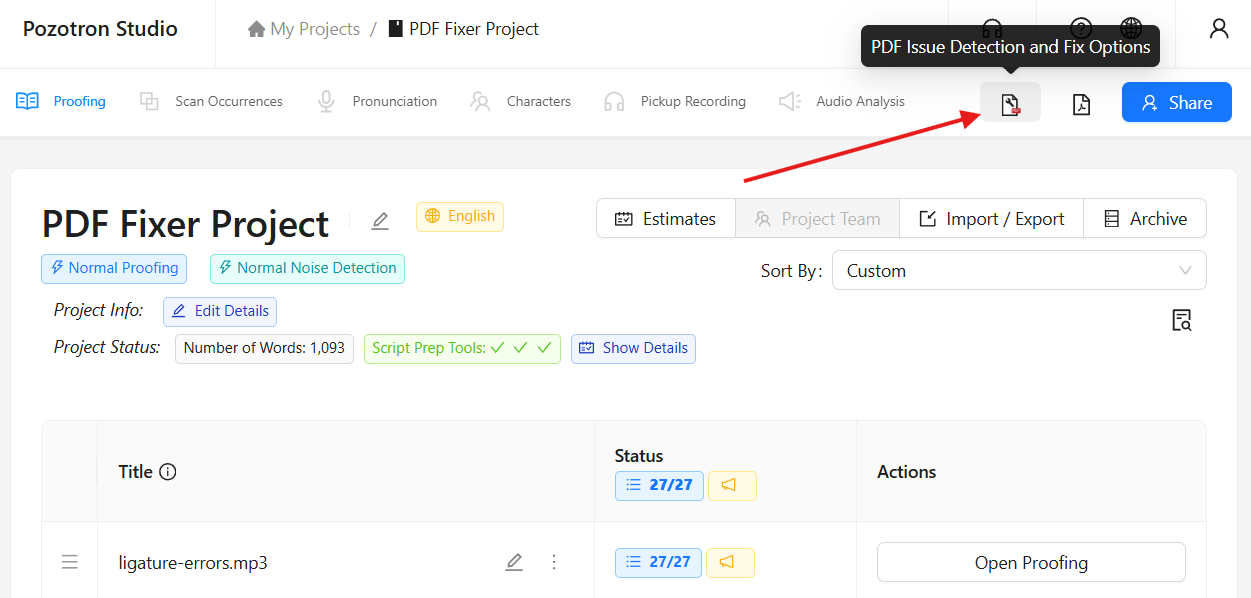1251x598 pixels.
Task: Select the Pronunciation microphone tool
Action: 377,101
